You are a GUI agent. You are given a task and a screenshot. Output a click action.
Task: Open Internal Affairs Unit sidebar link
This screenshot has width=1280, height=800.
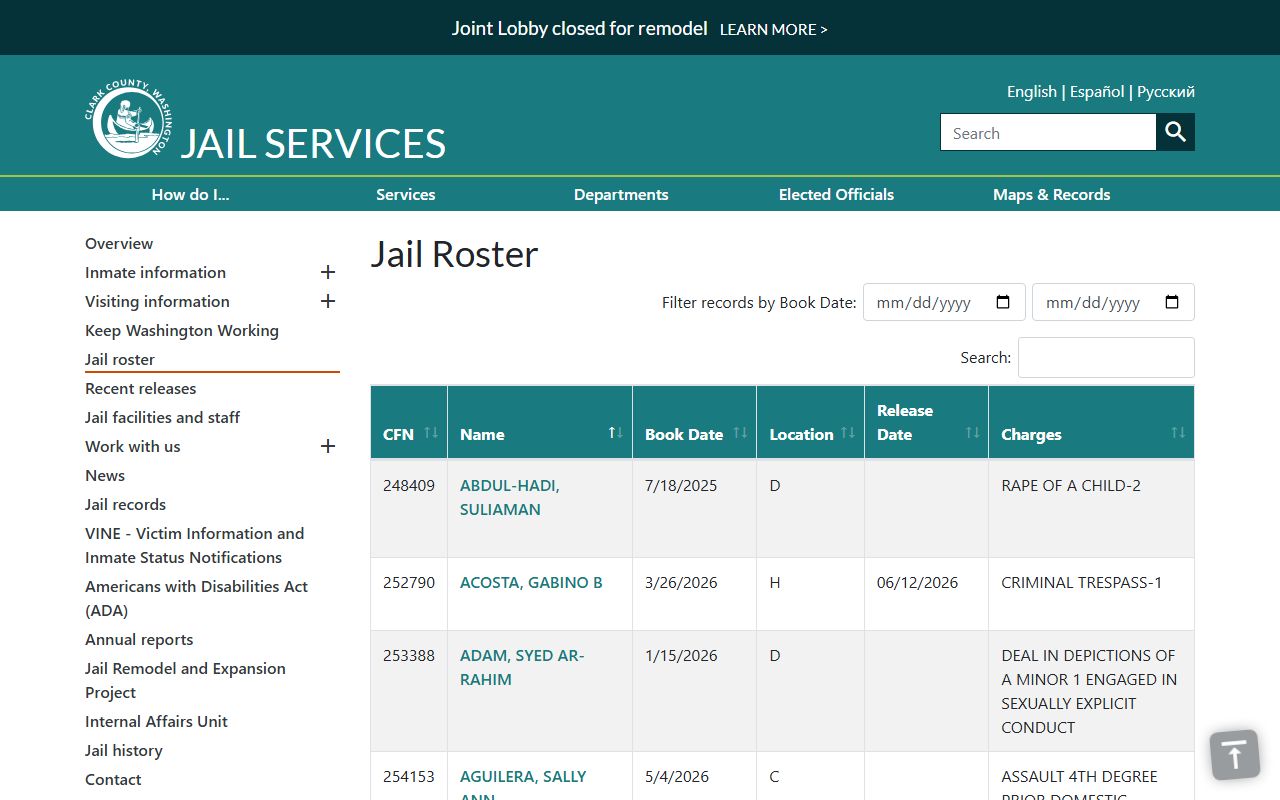click(x=156, y=721)
